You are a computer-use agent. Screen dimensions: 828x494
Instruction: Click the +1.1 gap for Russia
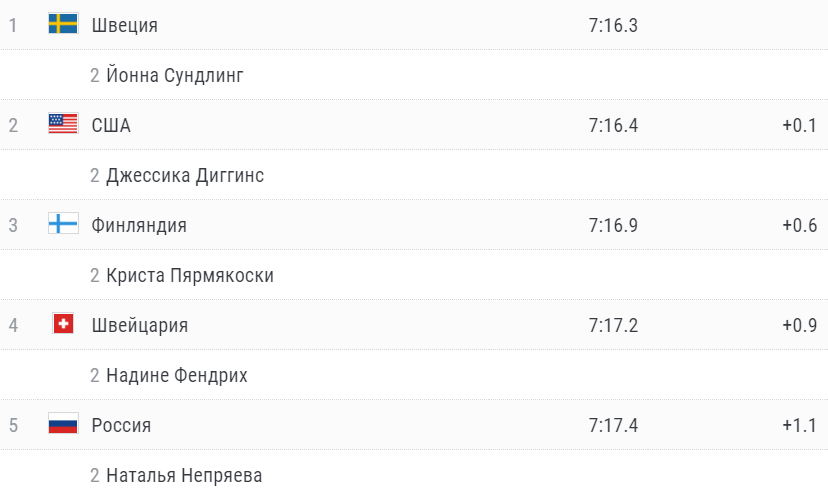pyautogui.click(x=799, y=425)
